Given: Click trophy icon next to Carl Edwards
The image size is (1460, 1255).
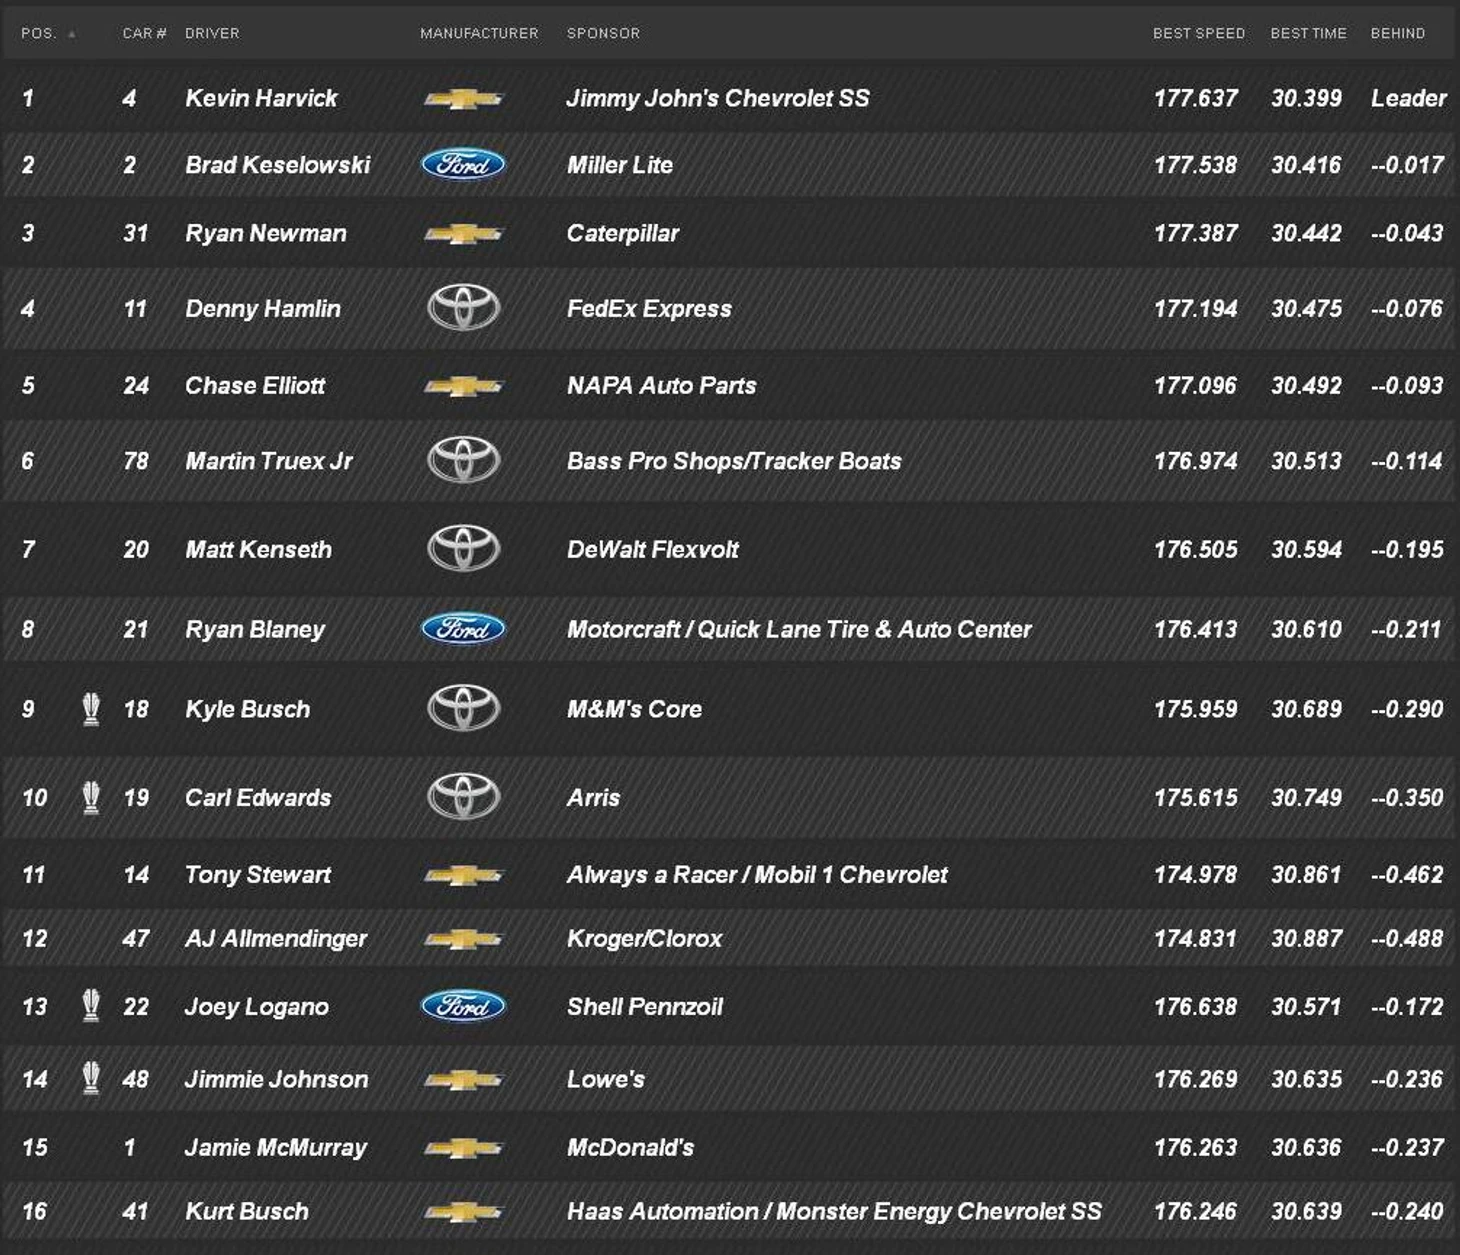Looking at the screenshot, I should (91, 797).
